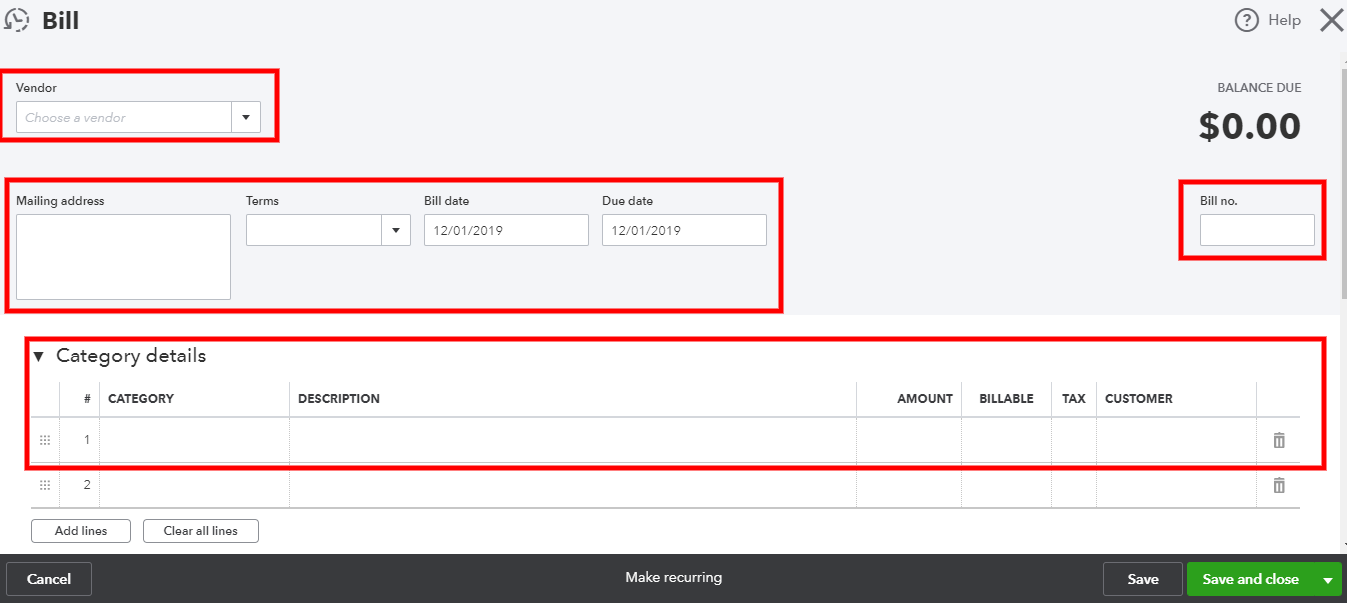Click the drag handle for line 1
The width and height of the screenshot is (1347, 603).
[44, 439]
